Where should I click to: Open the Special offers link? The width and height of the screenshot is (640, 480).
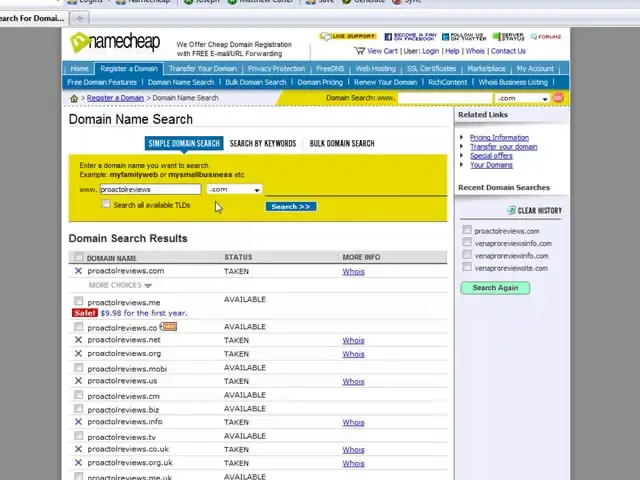(491, 156)
